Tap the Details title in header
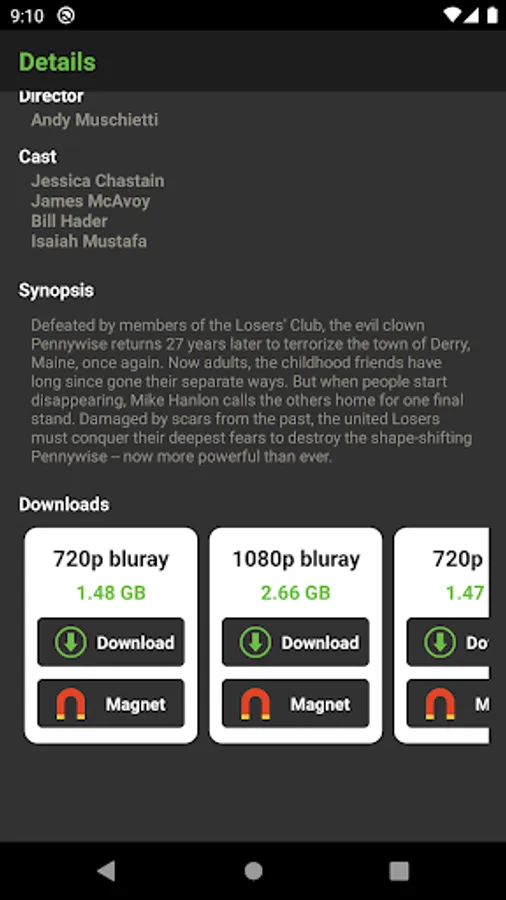The image size is (506, 900). pyautogui.click(x=57, y=62)
